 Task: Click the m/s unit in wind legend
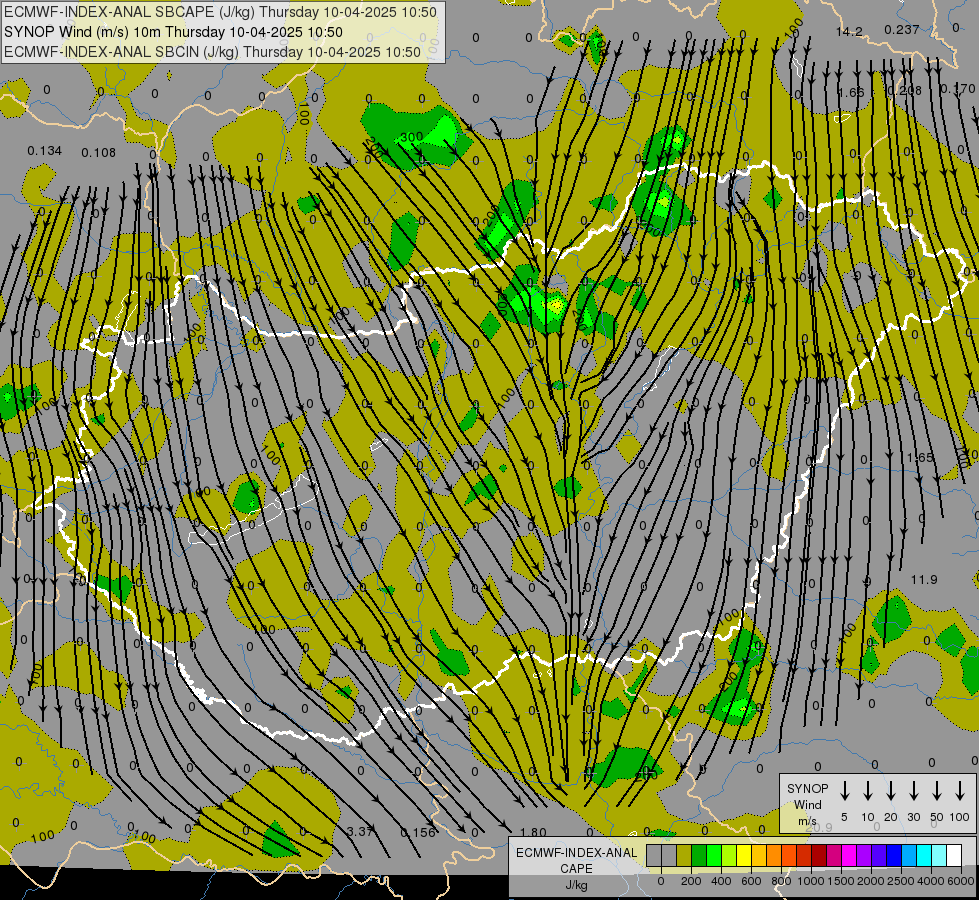tap(807, 821)
